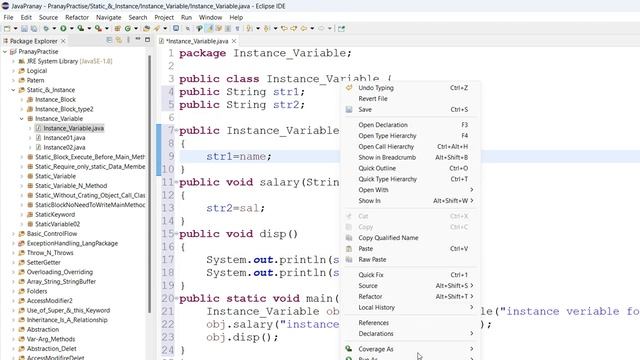Screen dimensions: 640x360
Task: Close the Package Explorer view
Action: pyautogui.click(x=63, y=41)
